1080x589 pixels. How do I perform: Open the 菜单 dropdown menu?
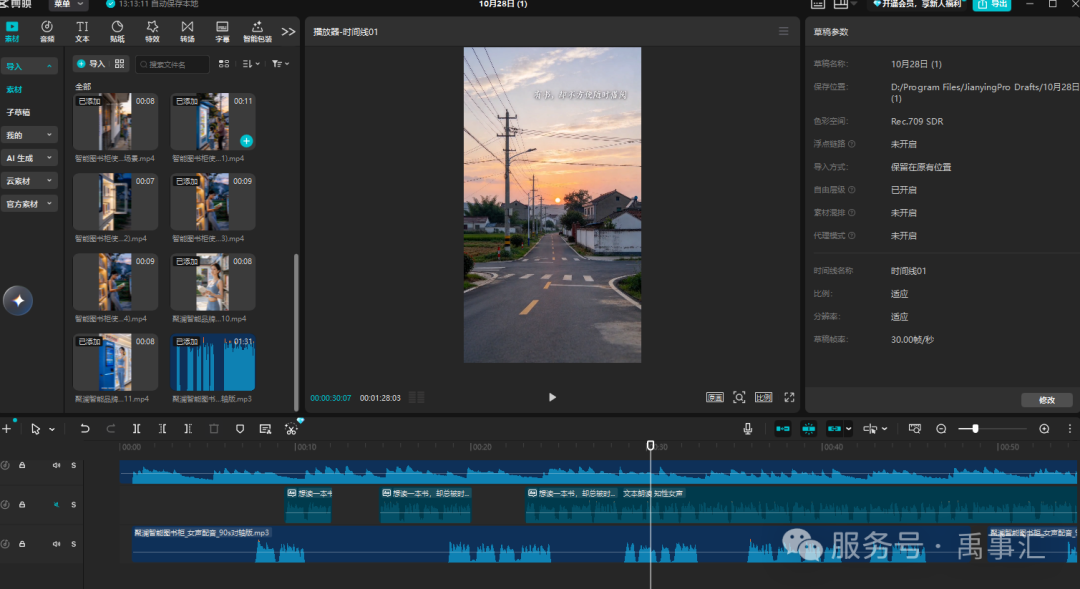(68, 4)
